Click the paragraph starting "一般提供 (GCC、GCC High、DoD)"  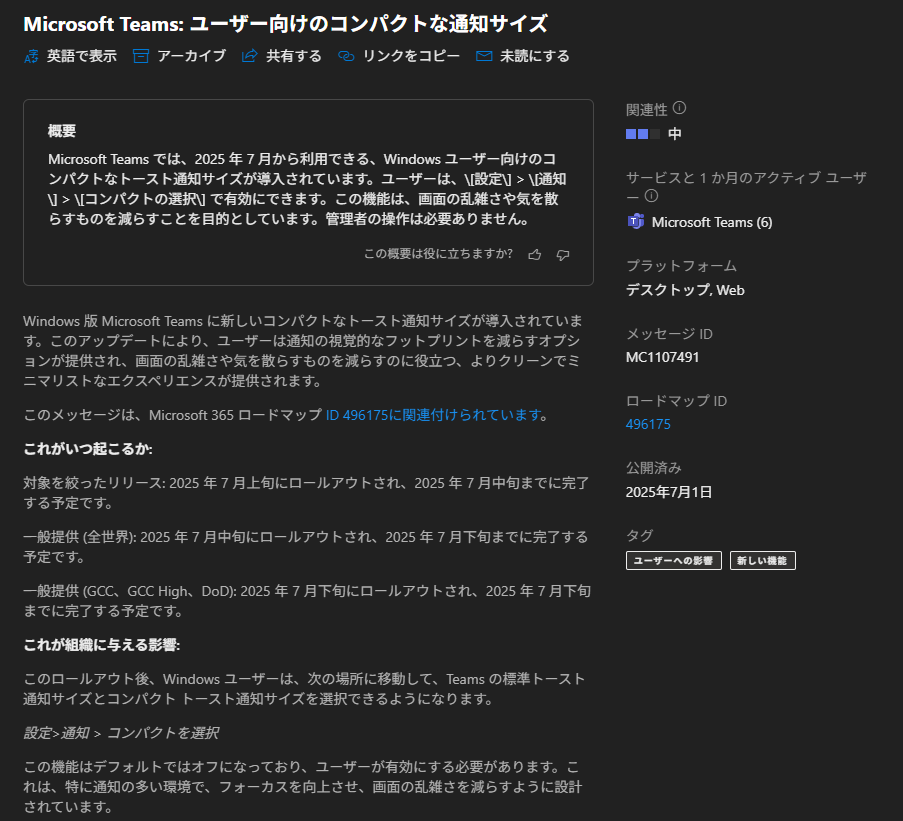tap(307, 601)
